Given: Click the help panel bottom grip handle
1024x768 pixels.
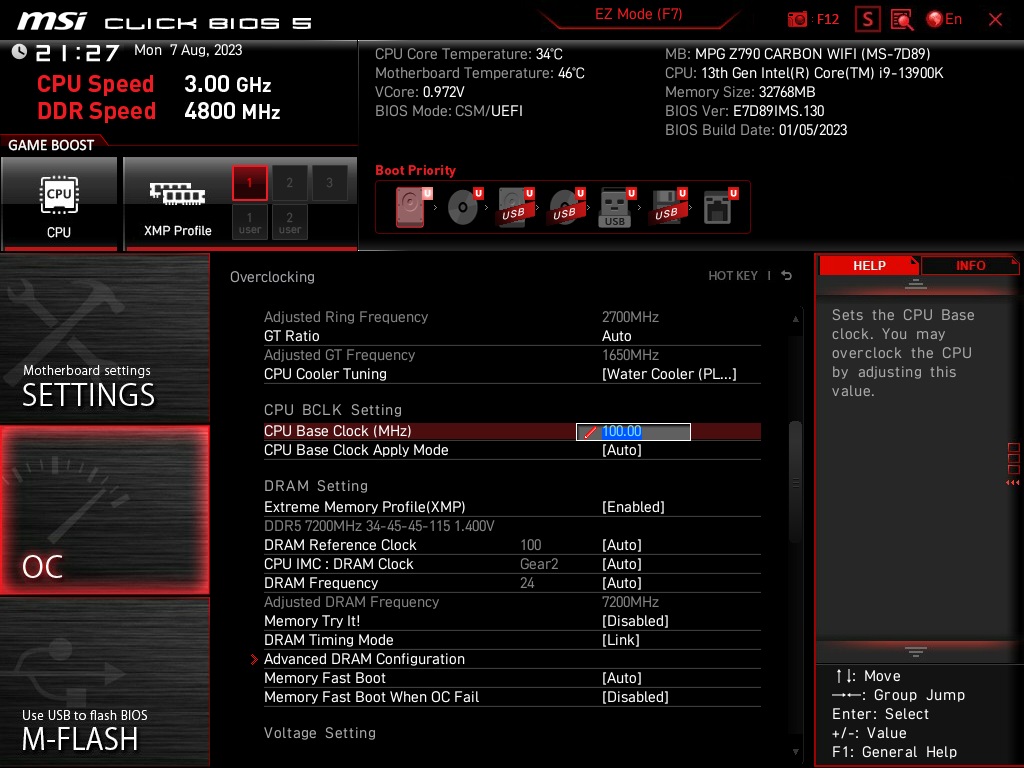Looking at the screenshot, I should tap(916, 652).
